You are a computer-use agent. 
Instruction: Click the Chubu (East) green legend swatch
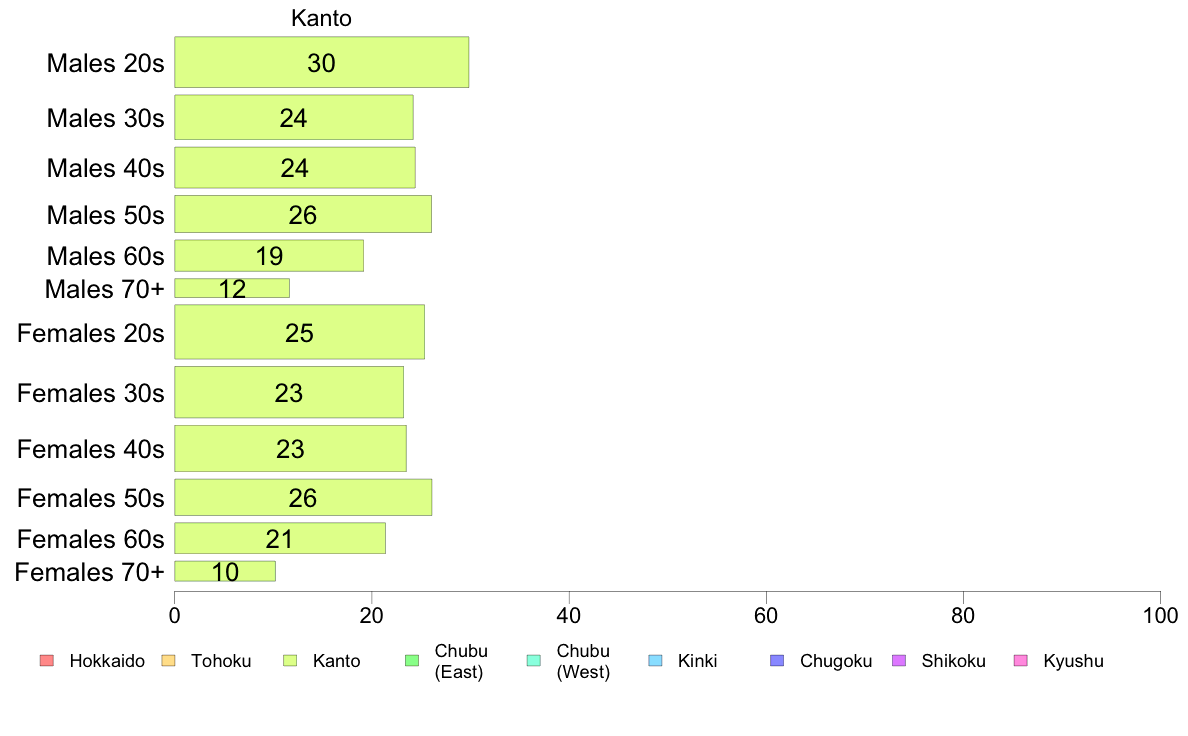411,661
